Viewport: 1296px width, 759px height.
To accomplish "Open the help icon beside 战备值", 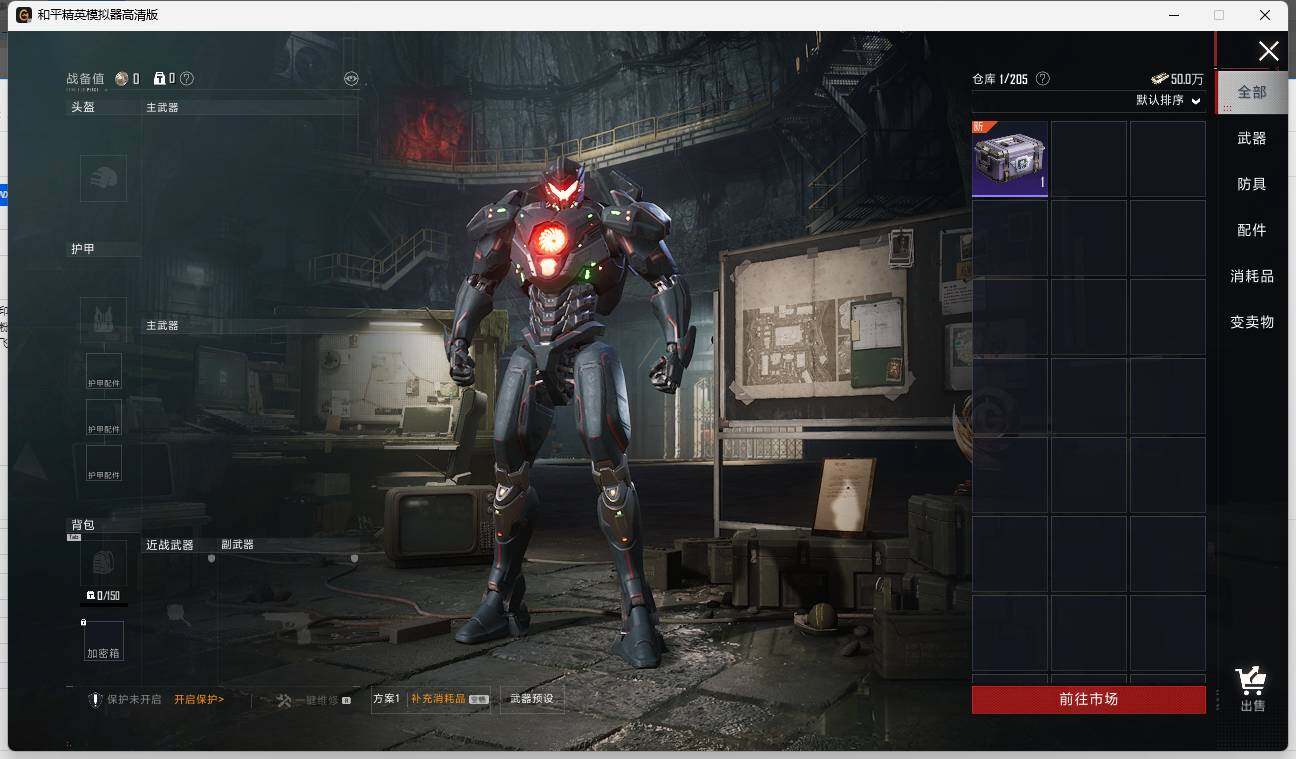I will point(187,79).
